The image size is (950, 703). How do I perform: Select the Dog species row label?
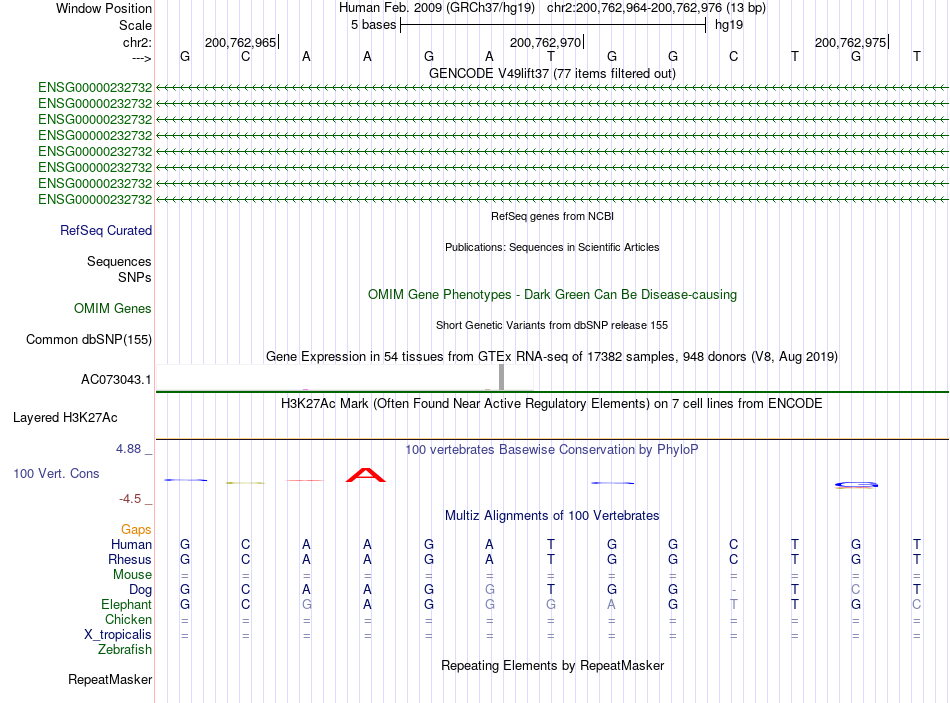tap(140, 590)
